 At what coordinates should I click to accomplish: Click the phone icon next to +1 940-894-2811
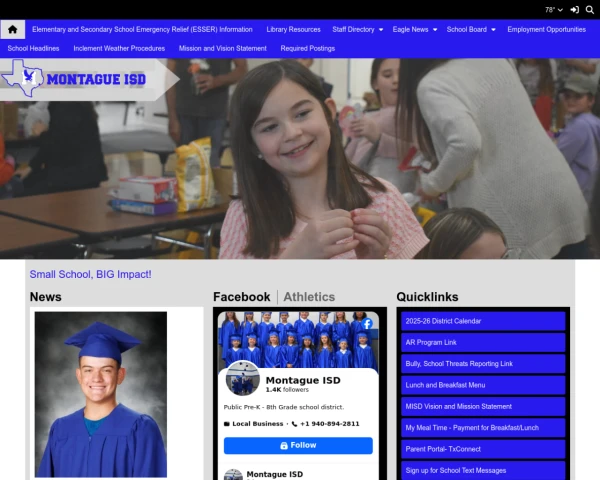click(x=294, y=424)
